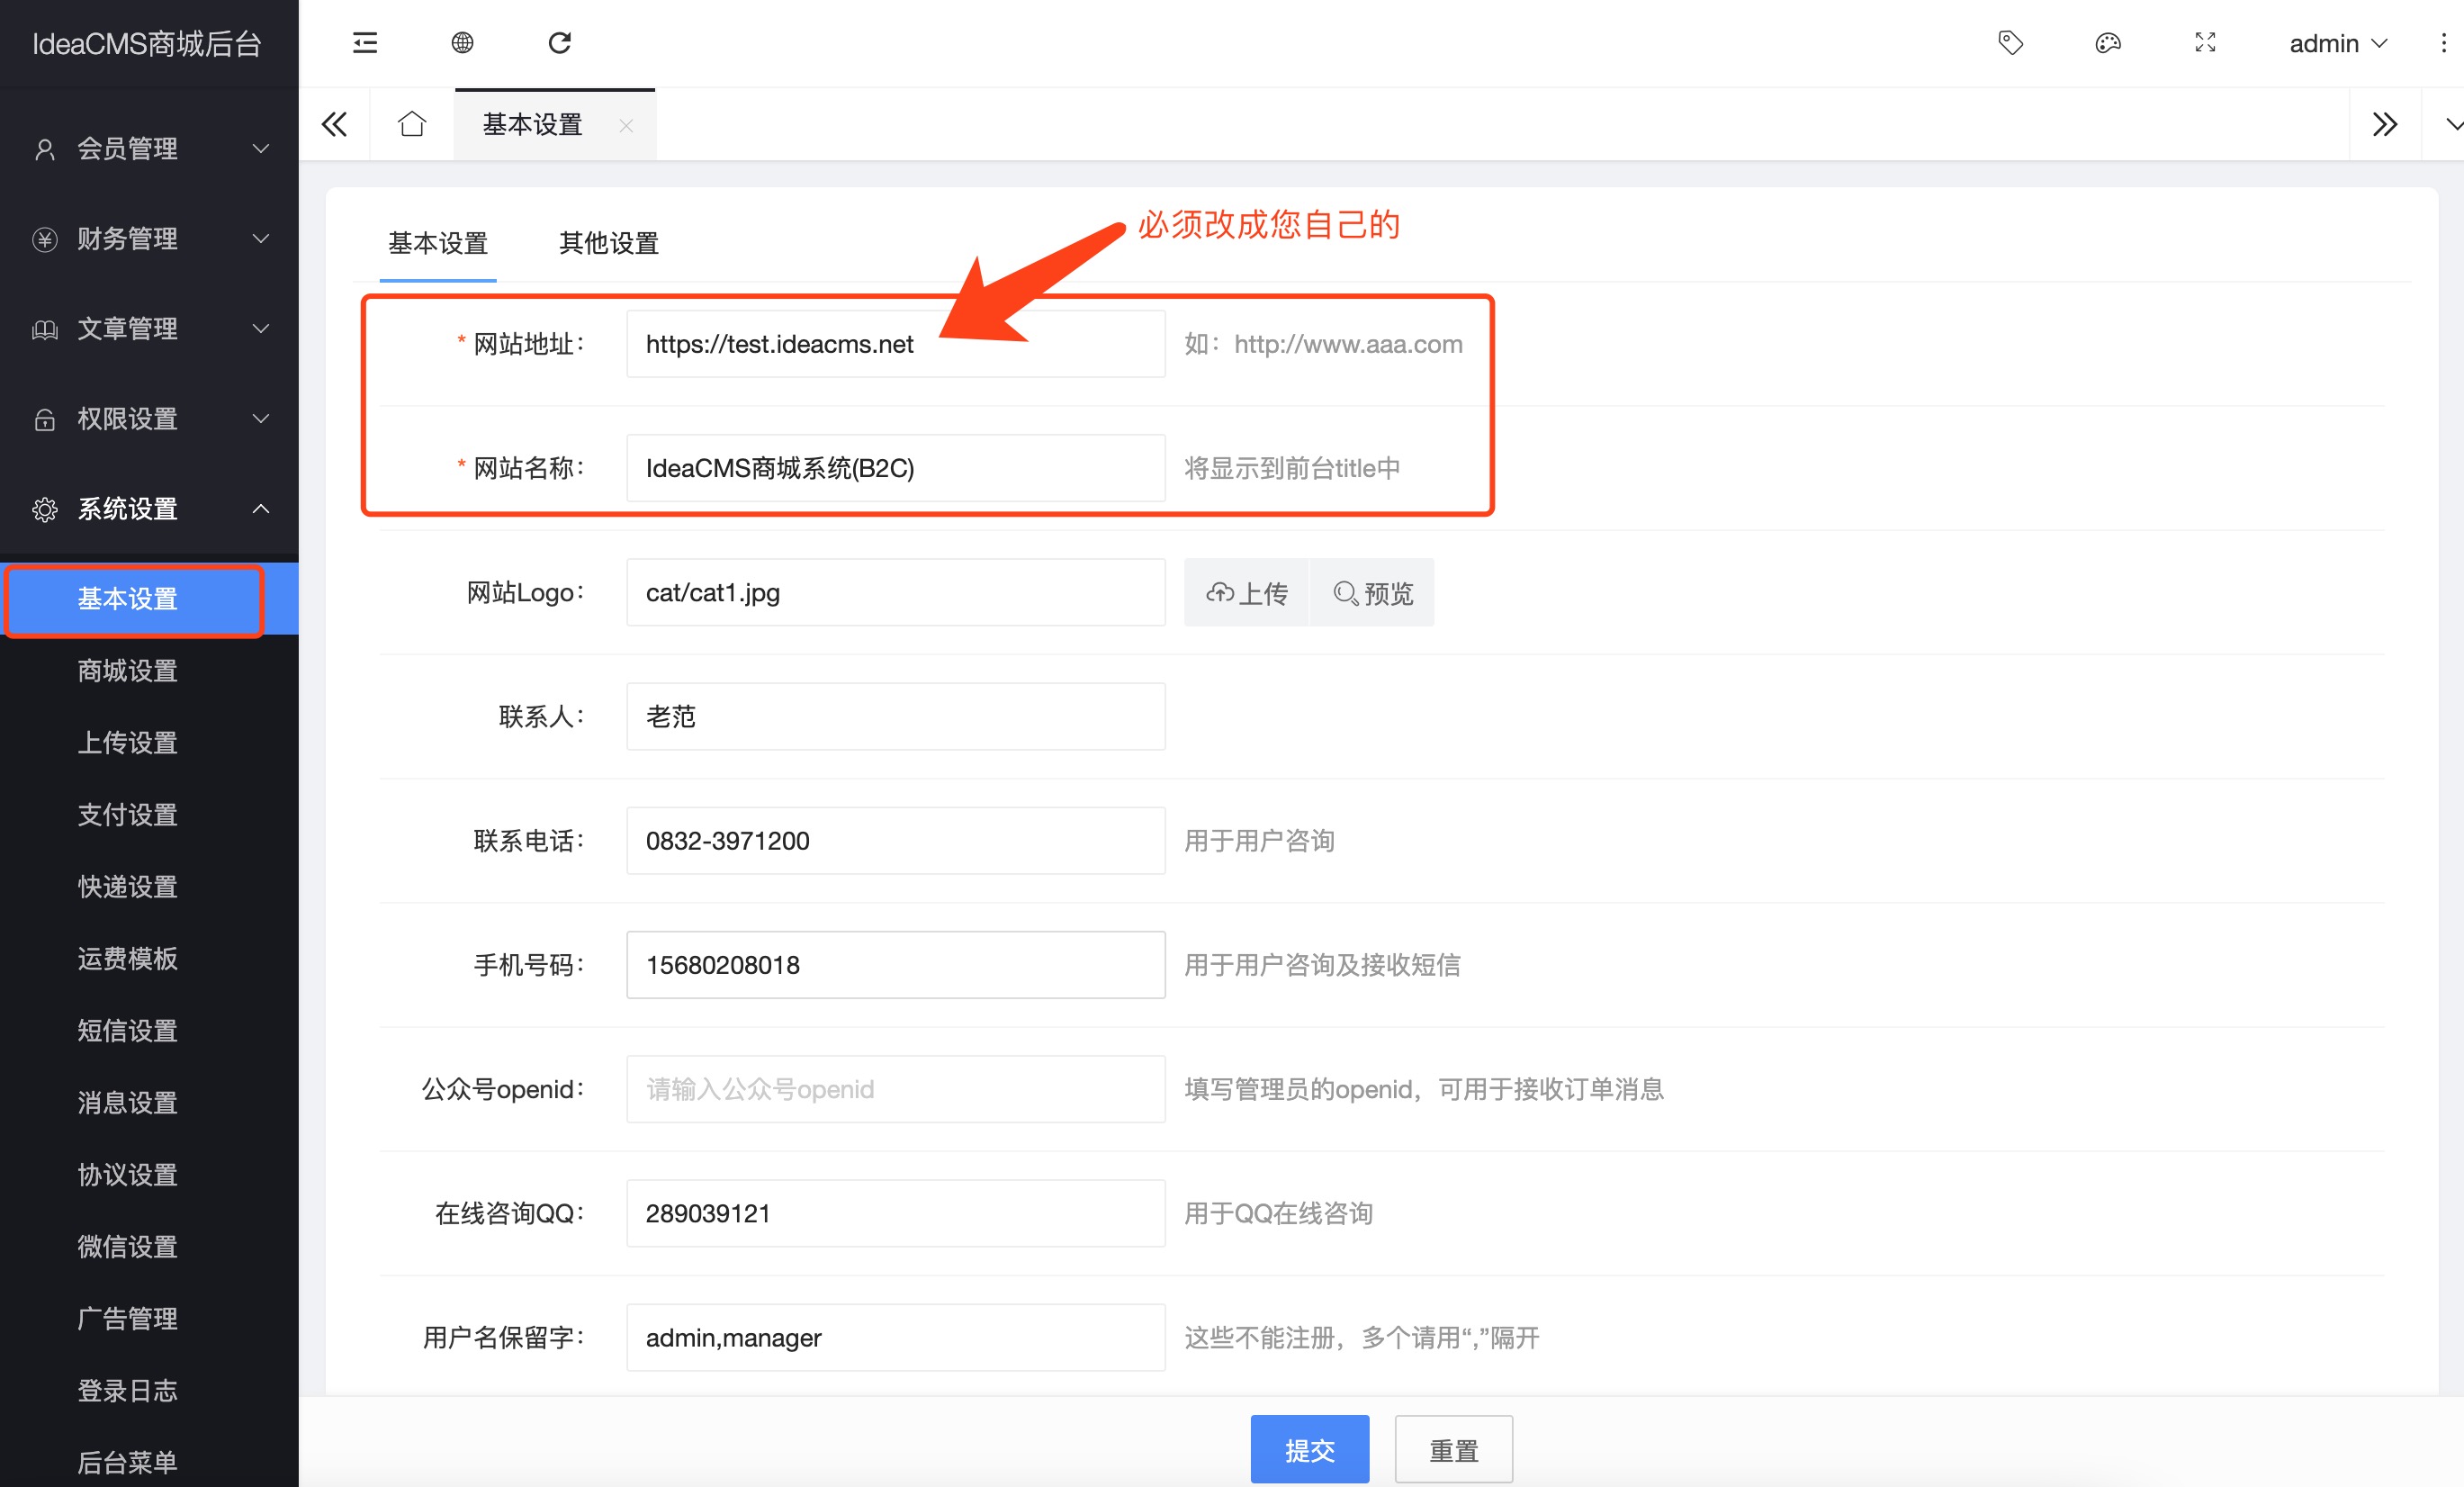Switch to the 其他设置 tab
Viewport: 2464px width, 1487px height.
[x=608, y=243]
